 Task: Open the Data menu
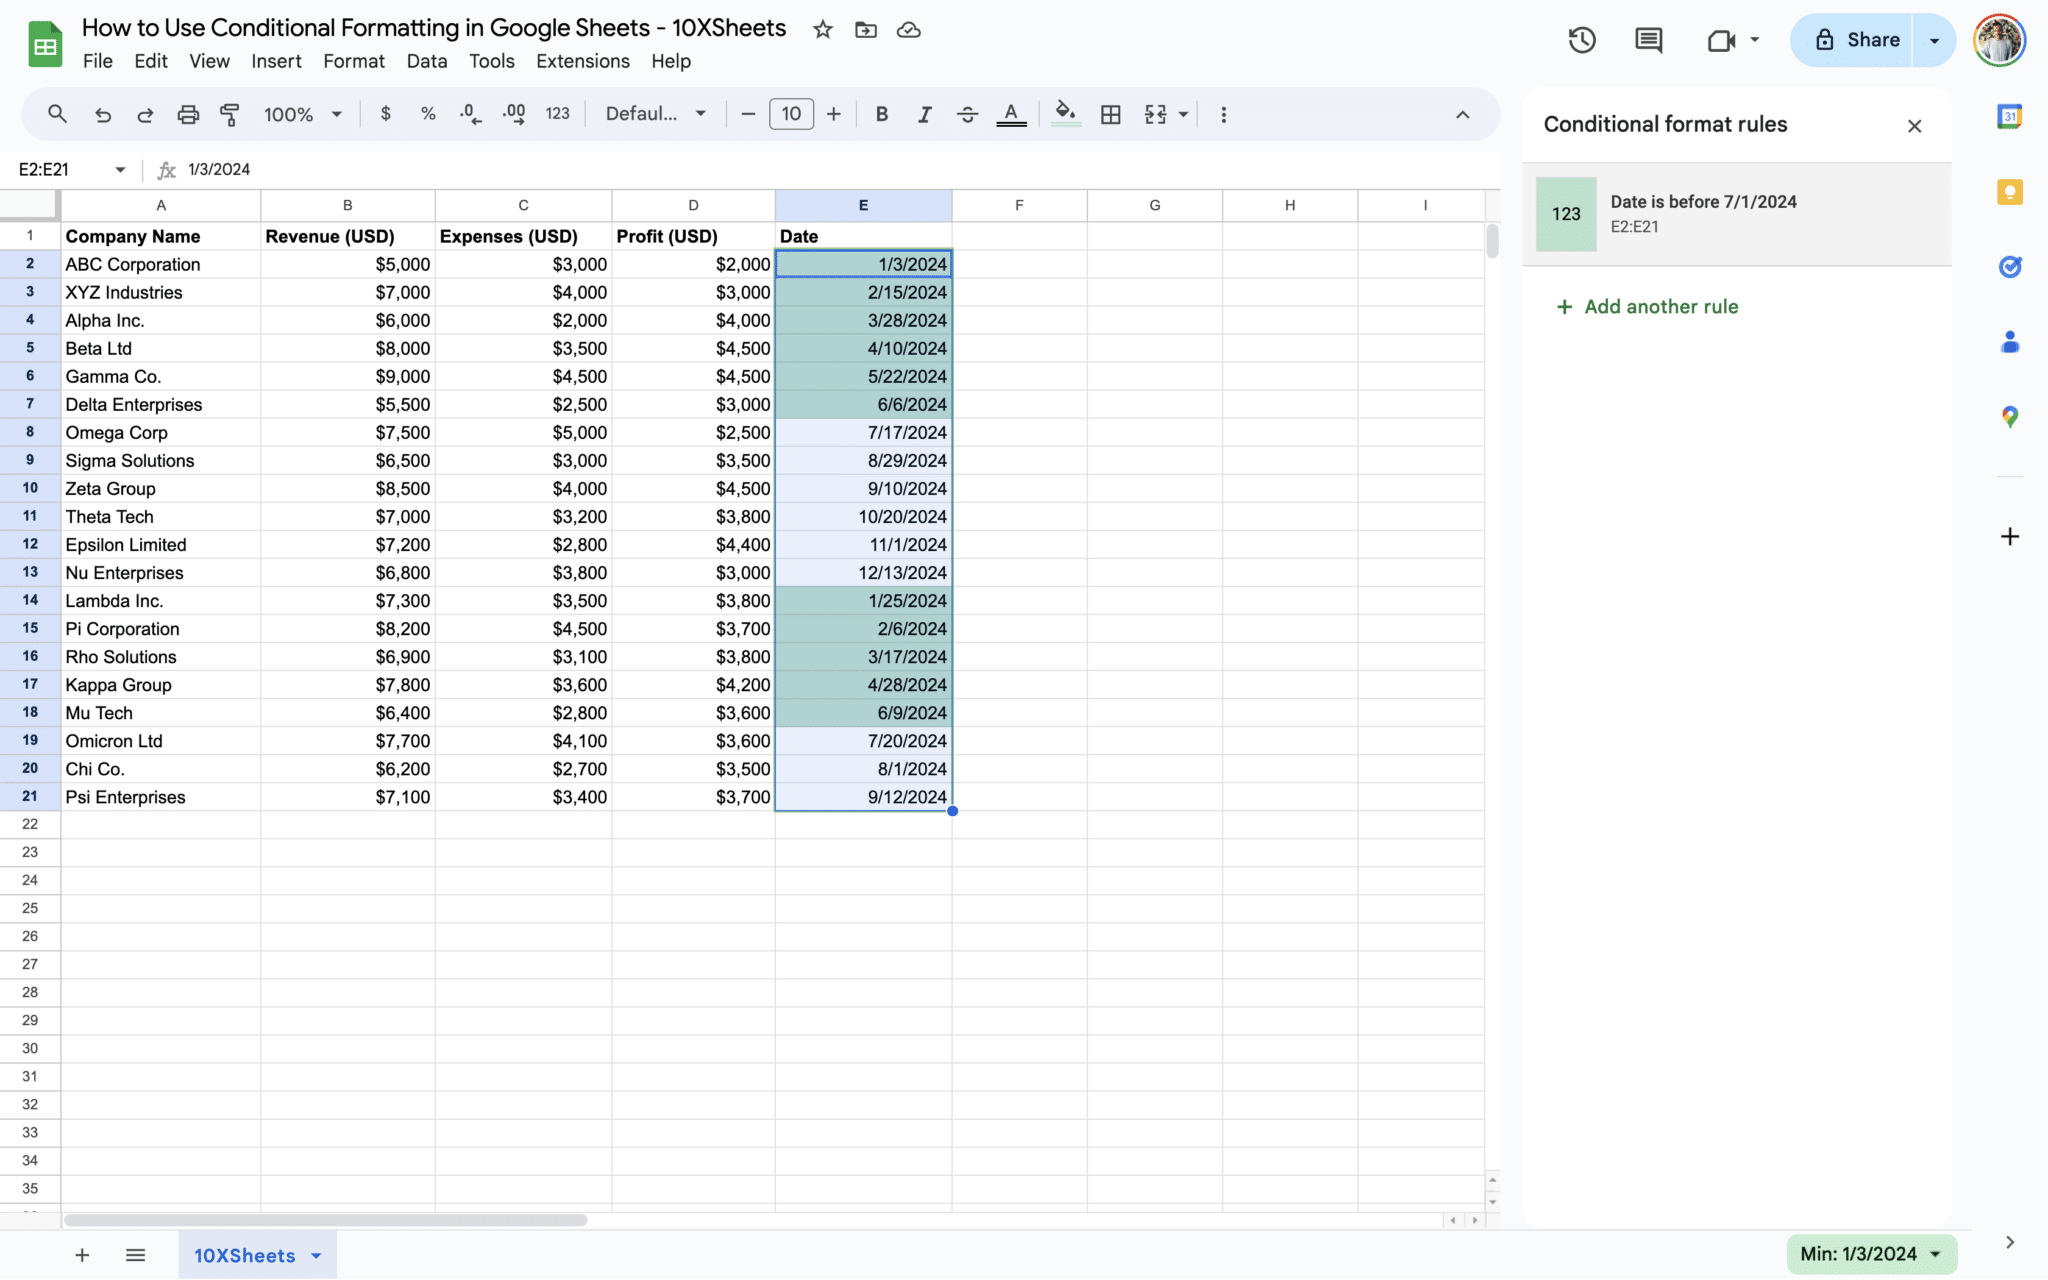coord(427,61)
